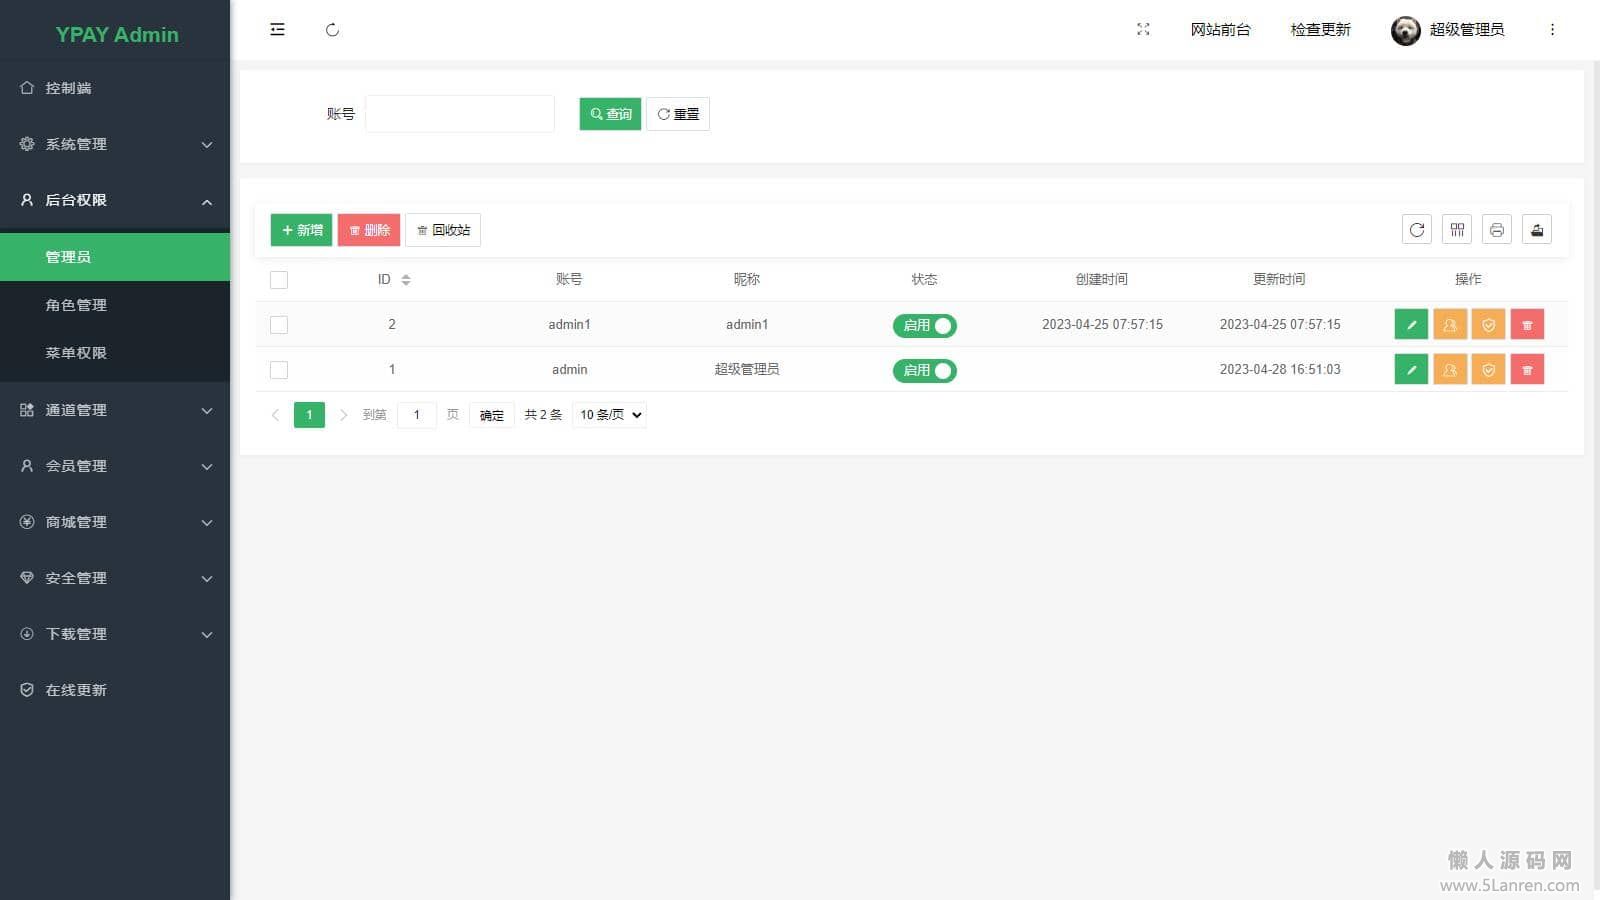This screenshot has height=900, width=1600.
Task: Click red delete icon for admin row
Action: (x=1527, y=370)
